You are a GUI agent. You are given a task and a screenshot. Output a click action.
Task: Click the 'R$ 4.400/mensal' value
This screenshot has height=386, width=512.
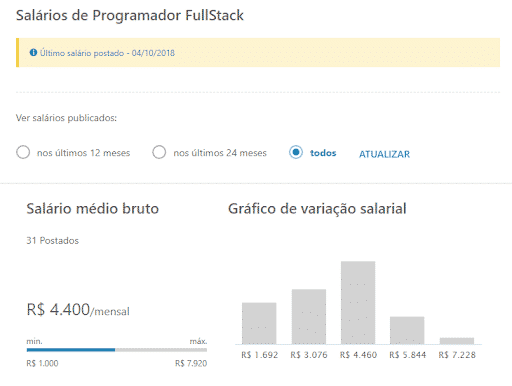(x=78, y=309)
